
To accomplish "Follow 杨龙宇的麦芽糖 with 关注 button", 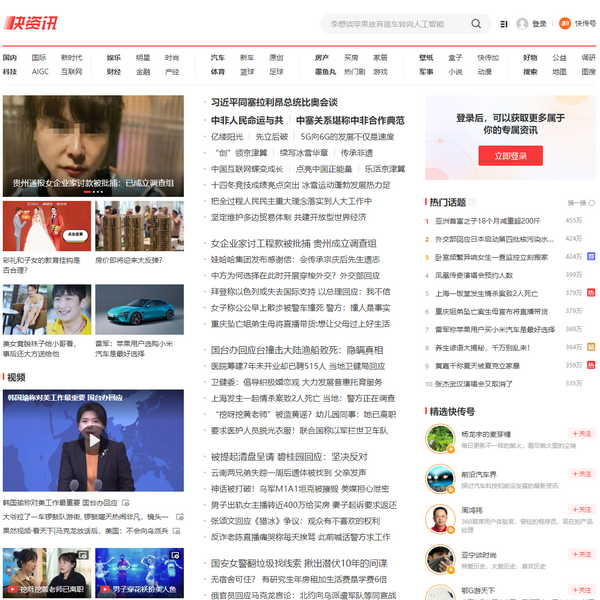I will [581, 434].
